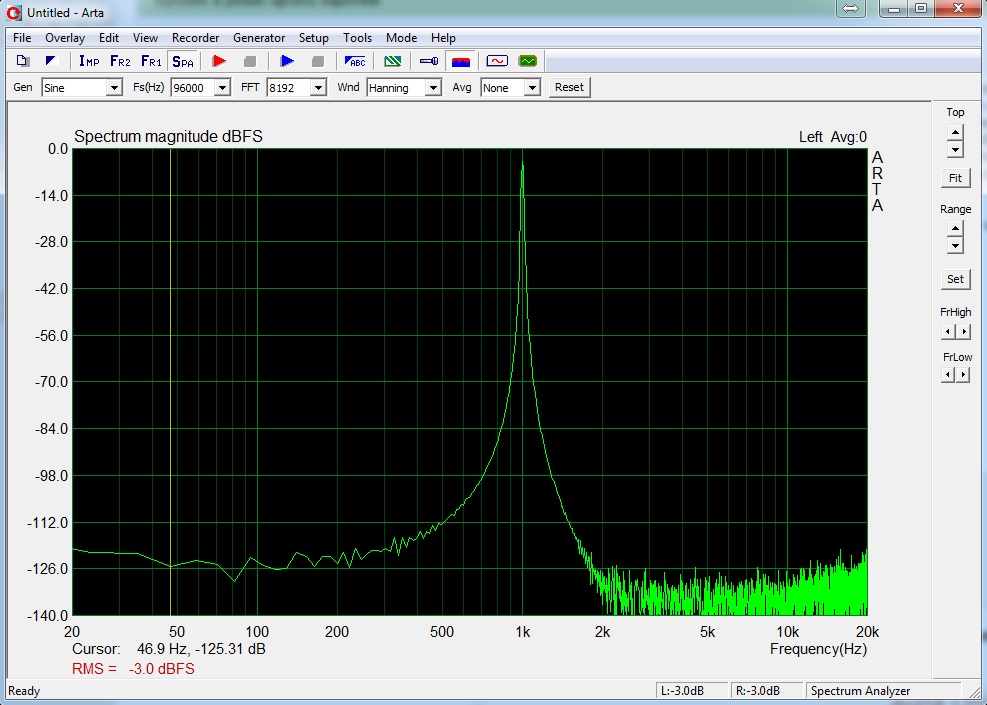Open the Overlay menu
The height and width of the screenshot is (705, 987).
click(65, 38)
